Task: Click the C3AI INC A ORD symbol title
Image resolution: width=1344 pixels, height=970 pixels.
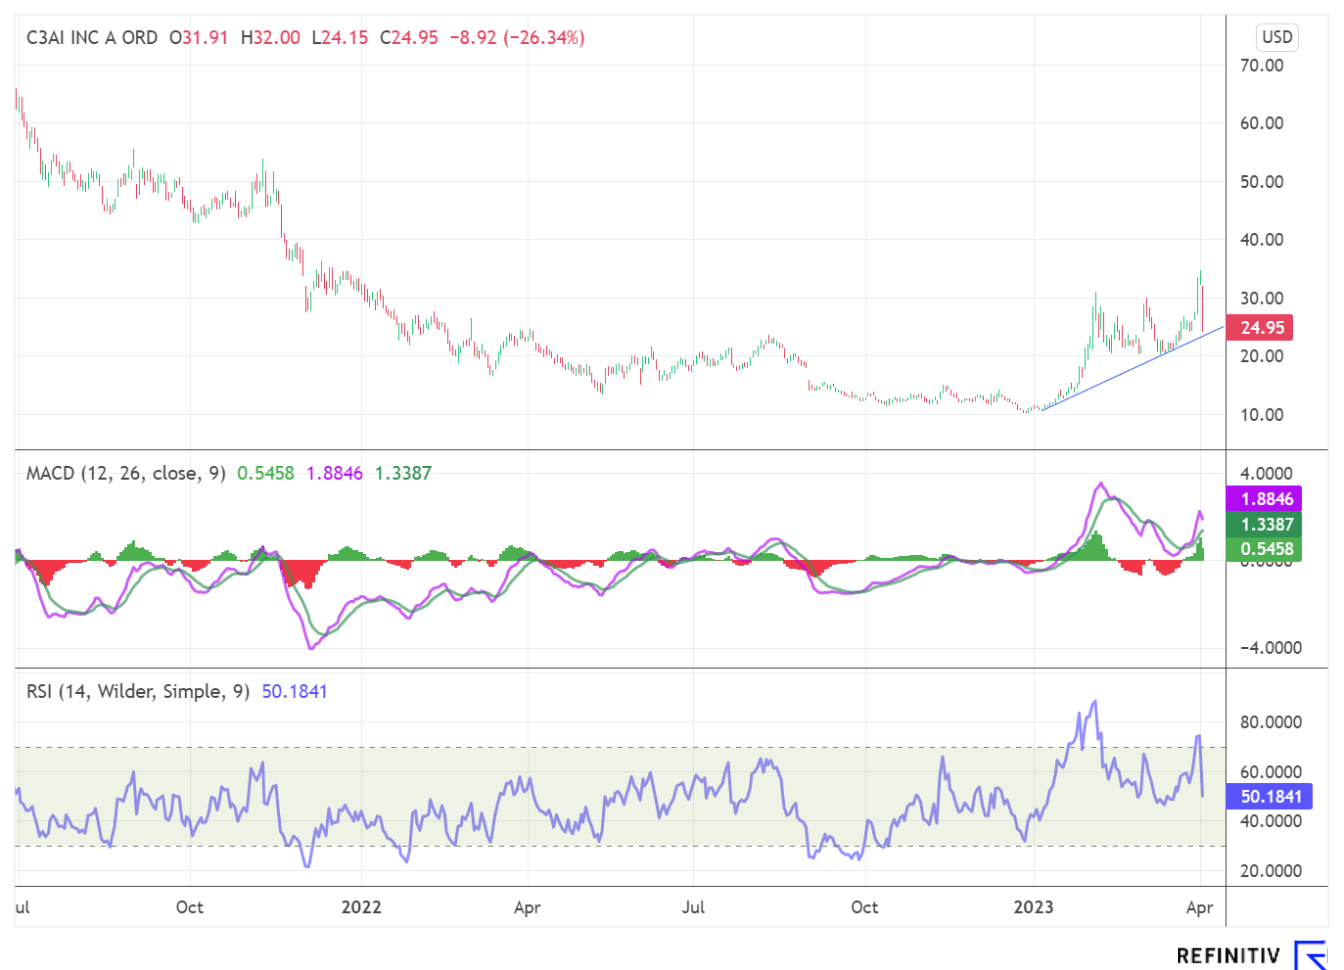Action: pyautogui.click(x=92, y=38)
